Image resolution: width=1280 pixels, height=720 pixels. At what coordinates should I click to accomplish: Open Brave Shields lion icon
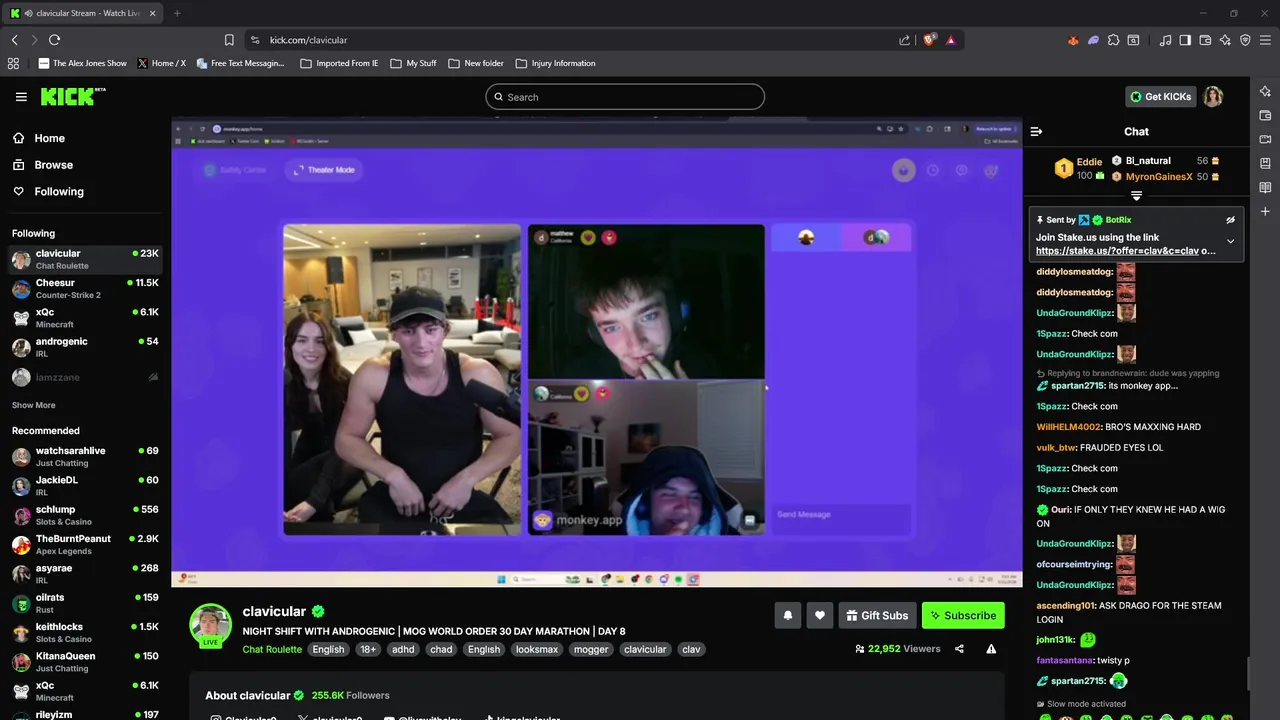click(x=929, y=40)
